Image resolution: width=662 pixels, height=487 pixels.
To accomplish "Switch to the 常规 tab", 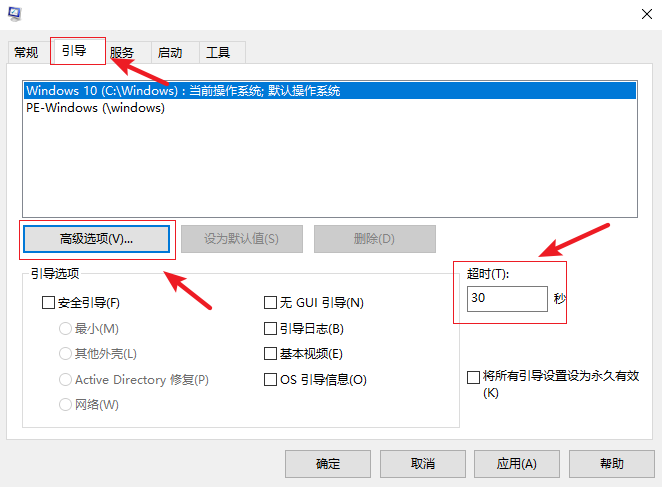I will (26, 52).
